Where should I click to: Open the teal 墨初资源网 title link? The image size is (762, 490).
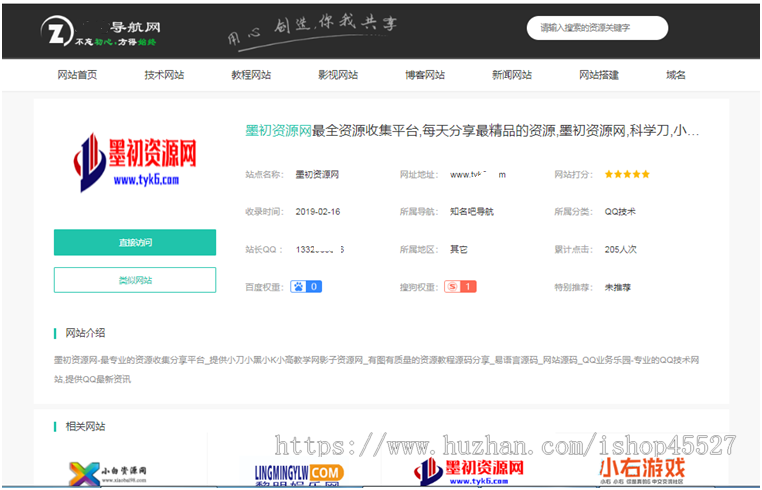coord(278,131)
